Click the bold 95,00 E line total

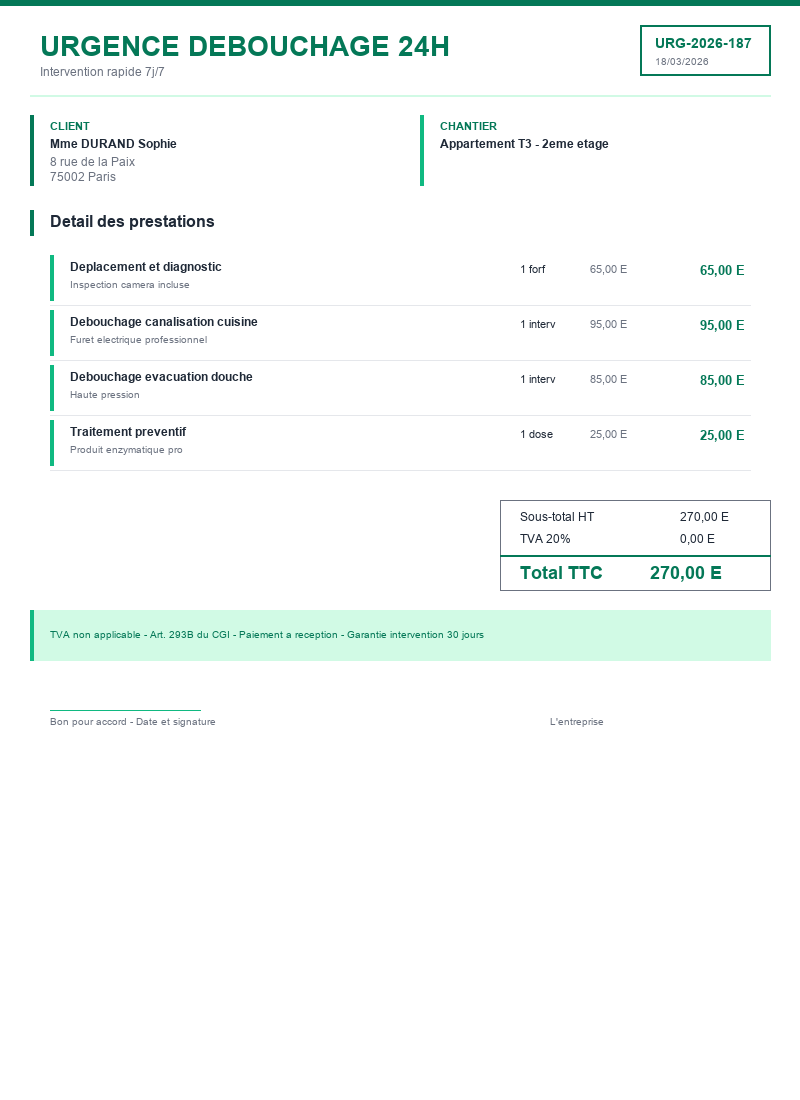pos(722,325)
